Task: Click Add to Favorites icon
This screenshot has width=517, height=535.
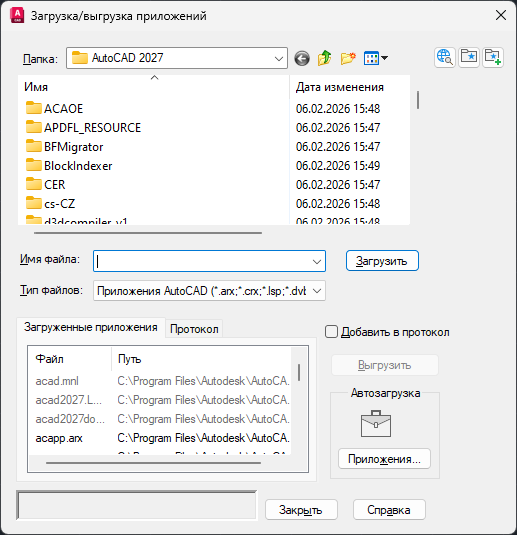Action: tap(493, 57)
